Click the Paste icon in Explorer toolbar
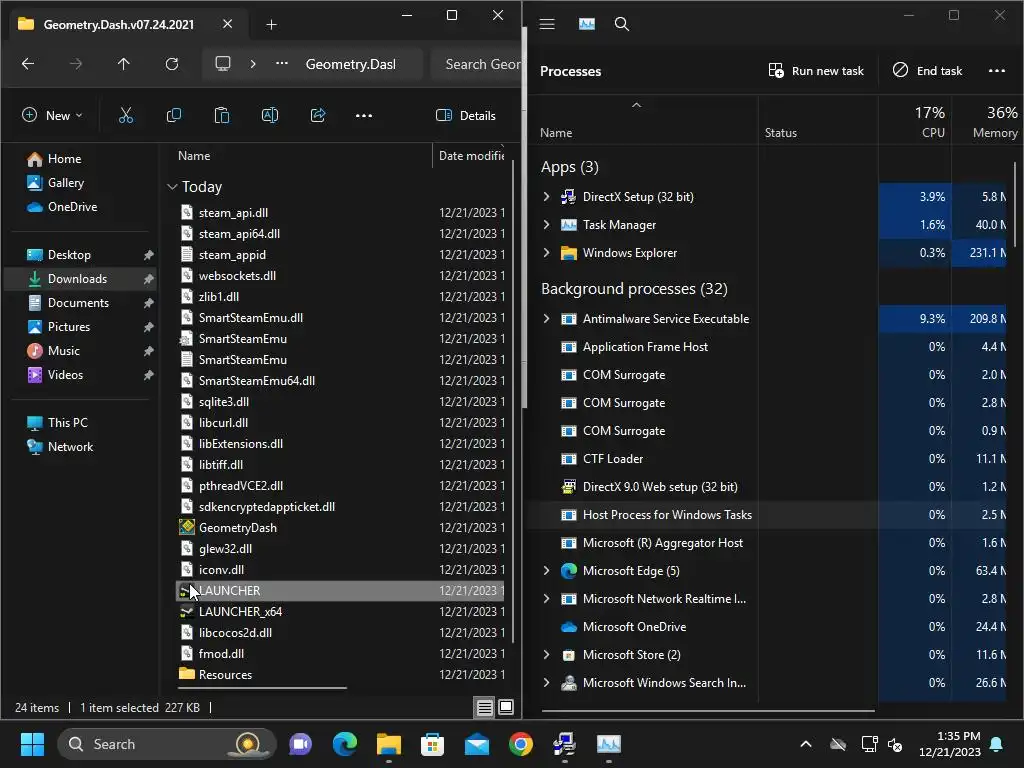Image resolution: width=1024 pixels, height=768 pixels. [x=222, y=116]
